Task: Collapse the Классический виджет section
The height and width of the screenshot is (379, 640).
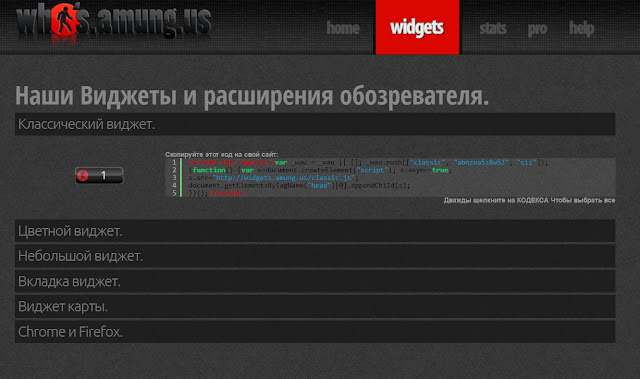Action: [315, 124]
